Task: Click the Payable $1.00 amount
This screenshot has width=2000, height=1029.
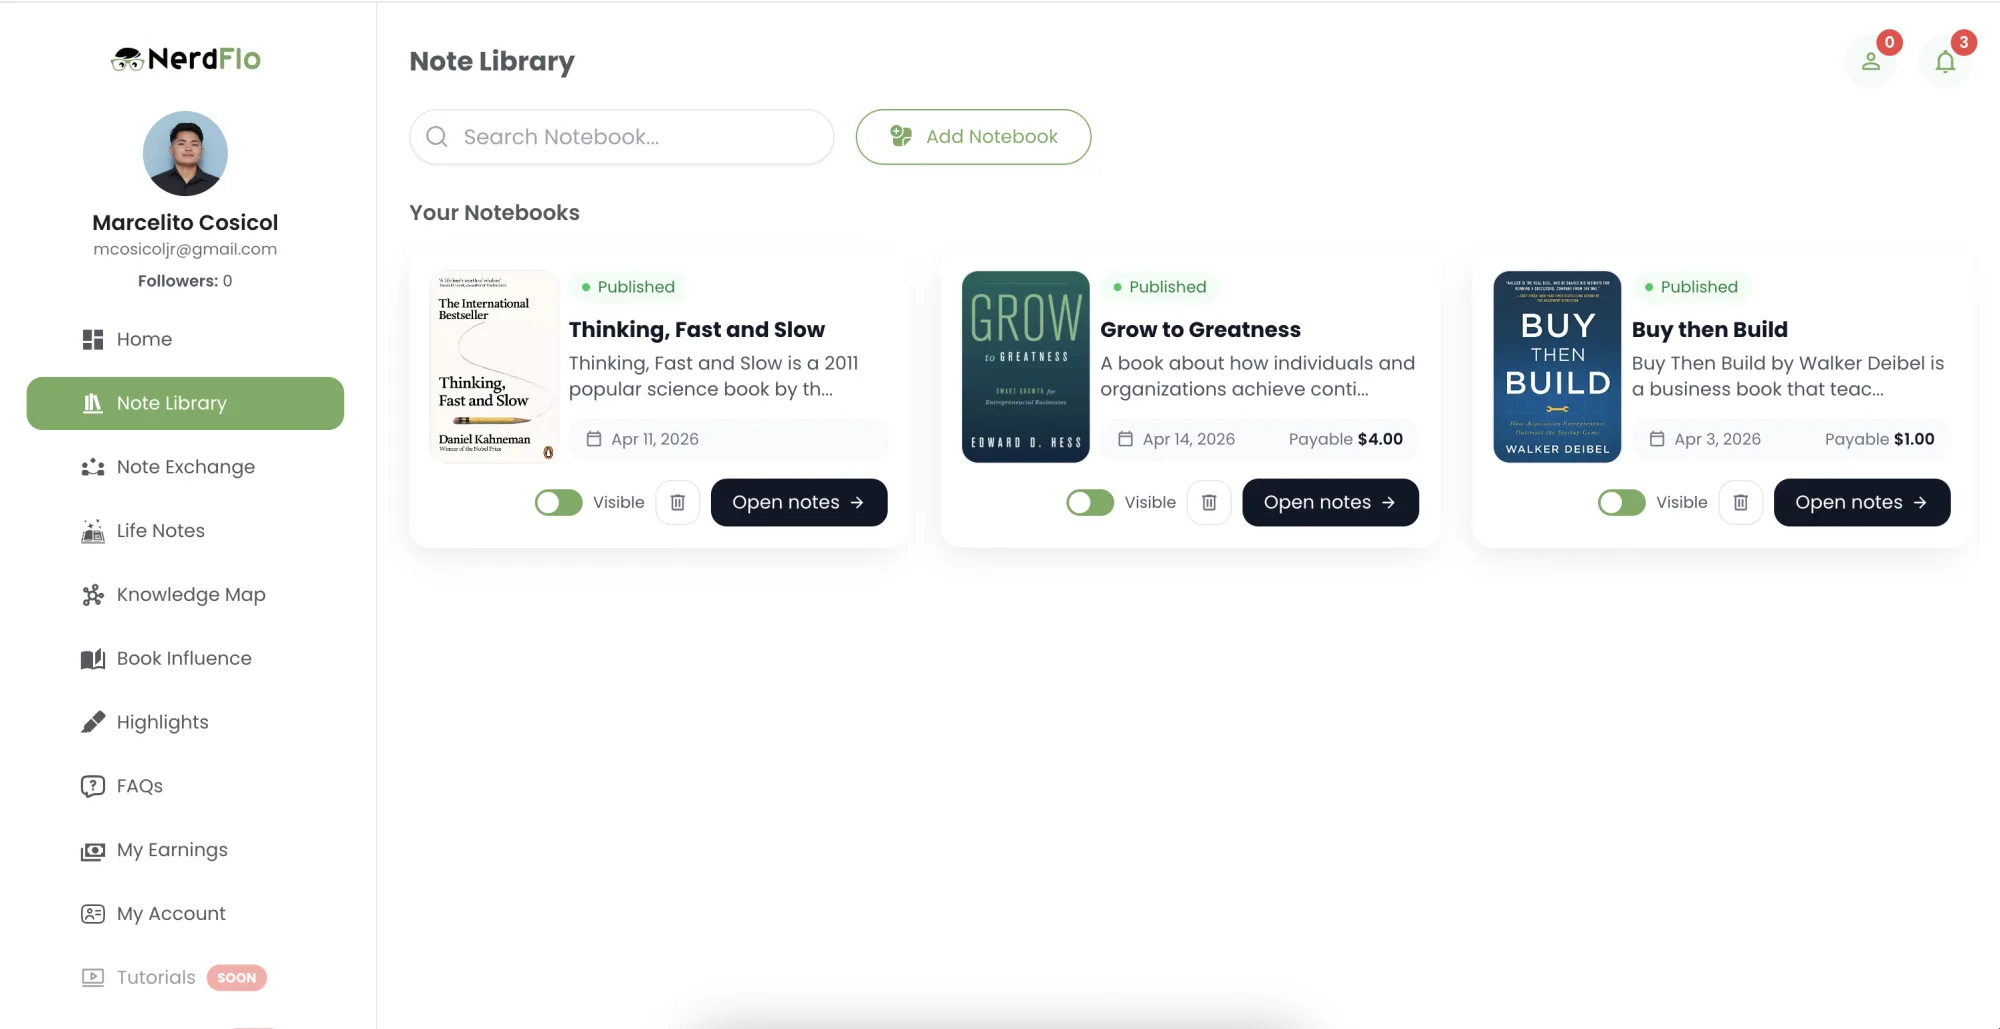Action: pos(1879,439)
